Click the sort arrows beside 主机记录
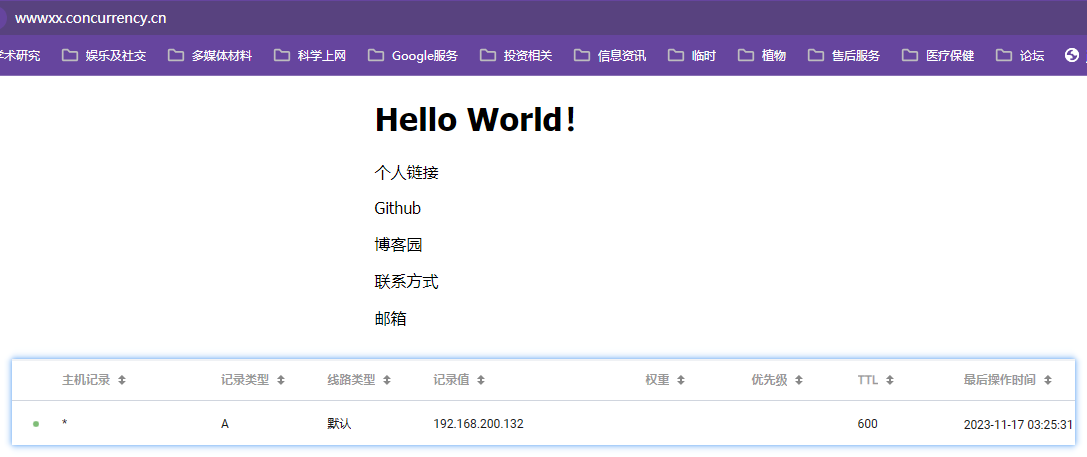Screen dimensions: 1087x457 [122, 380]
